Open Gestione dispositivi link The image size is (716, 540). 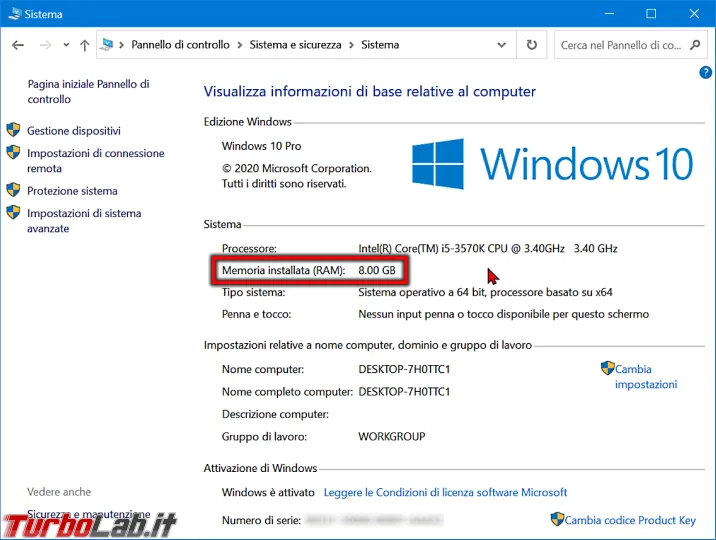click(74, 131)
